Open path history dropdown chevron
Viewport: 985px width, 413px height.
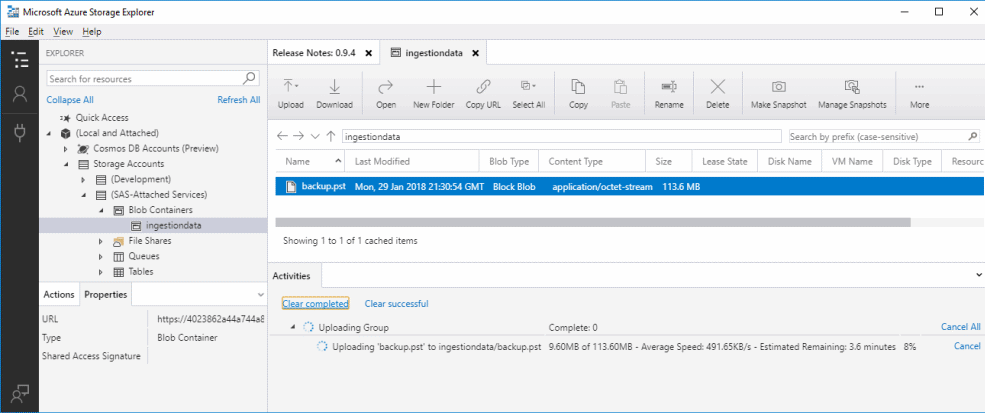point(315,136)
